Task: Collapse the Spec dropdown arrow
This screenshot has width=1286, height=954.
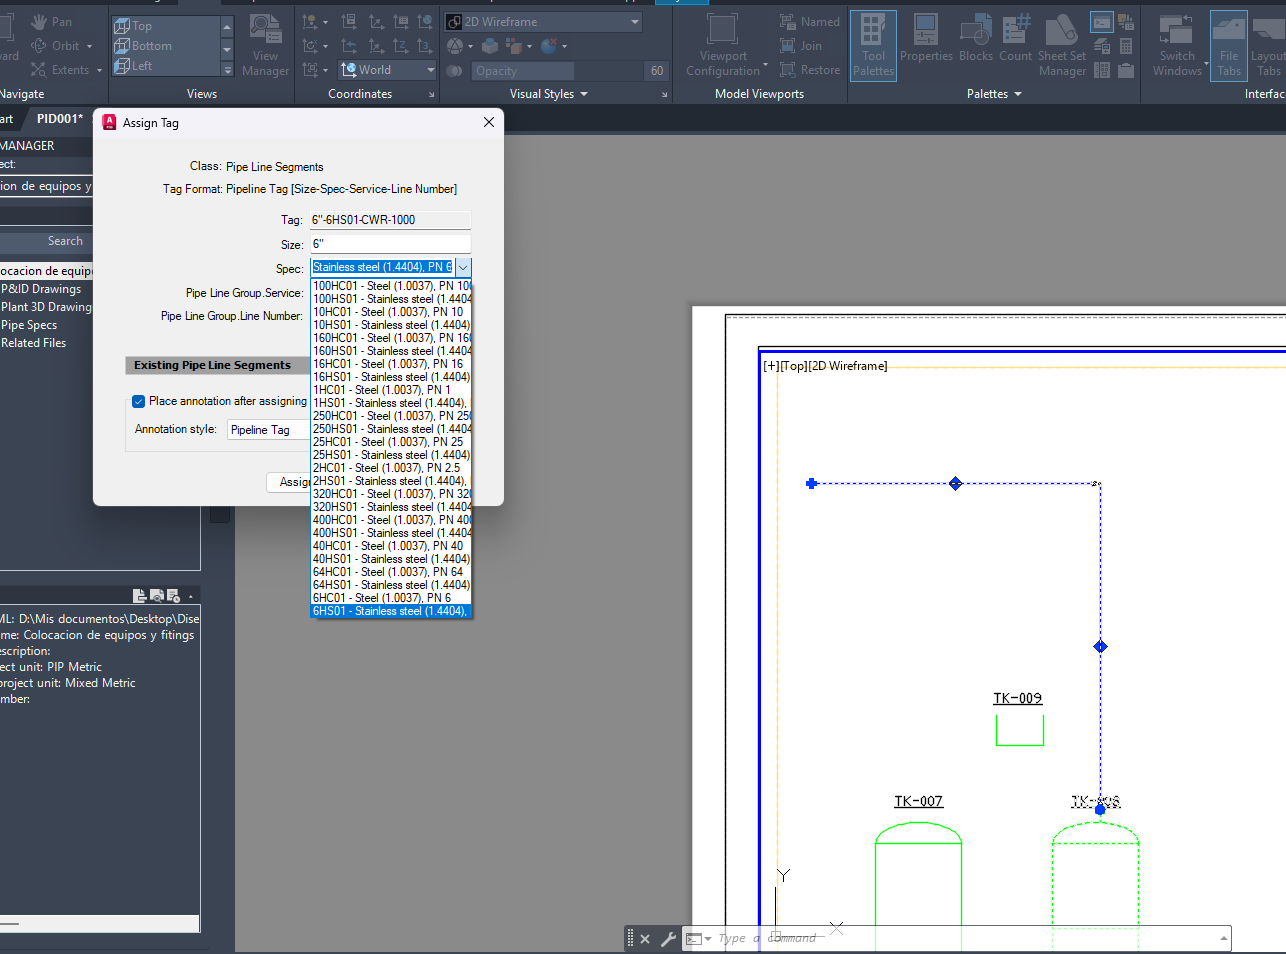Action: (463, 267)
